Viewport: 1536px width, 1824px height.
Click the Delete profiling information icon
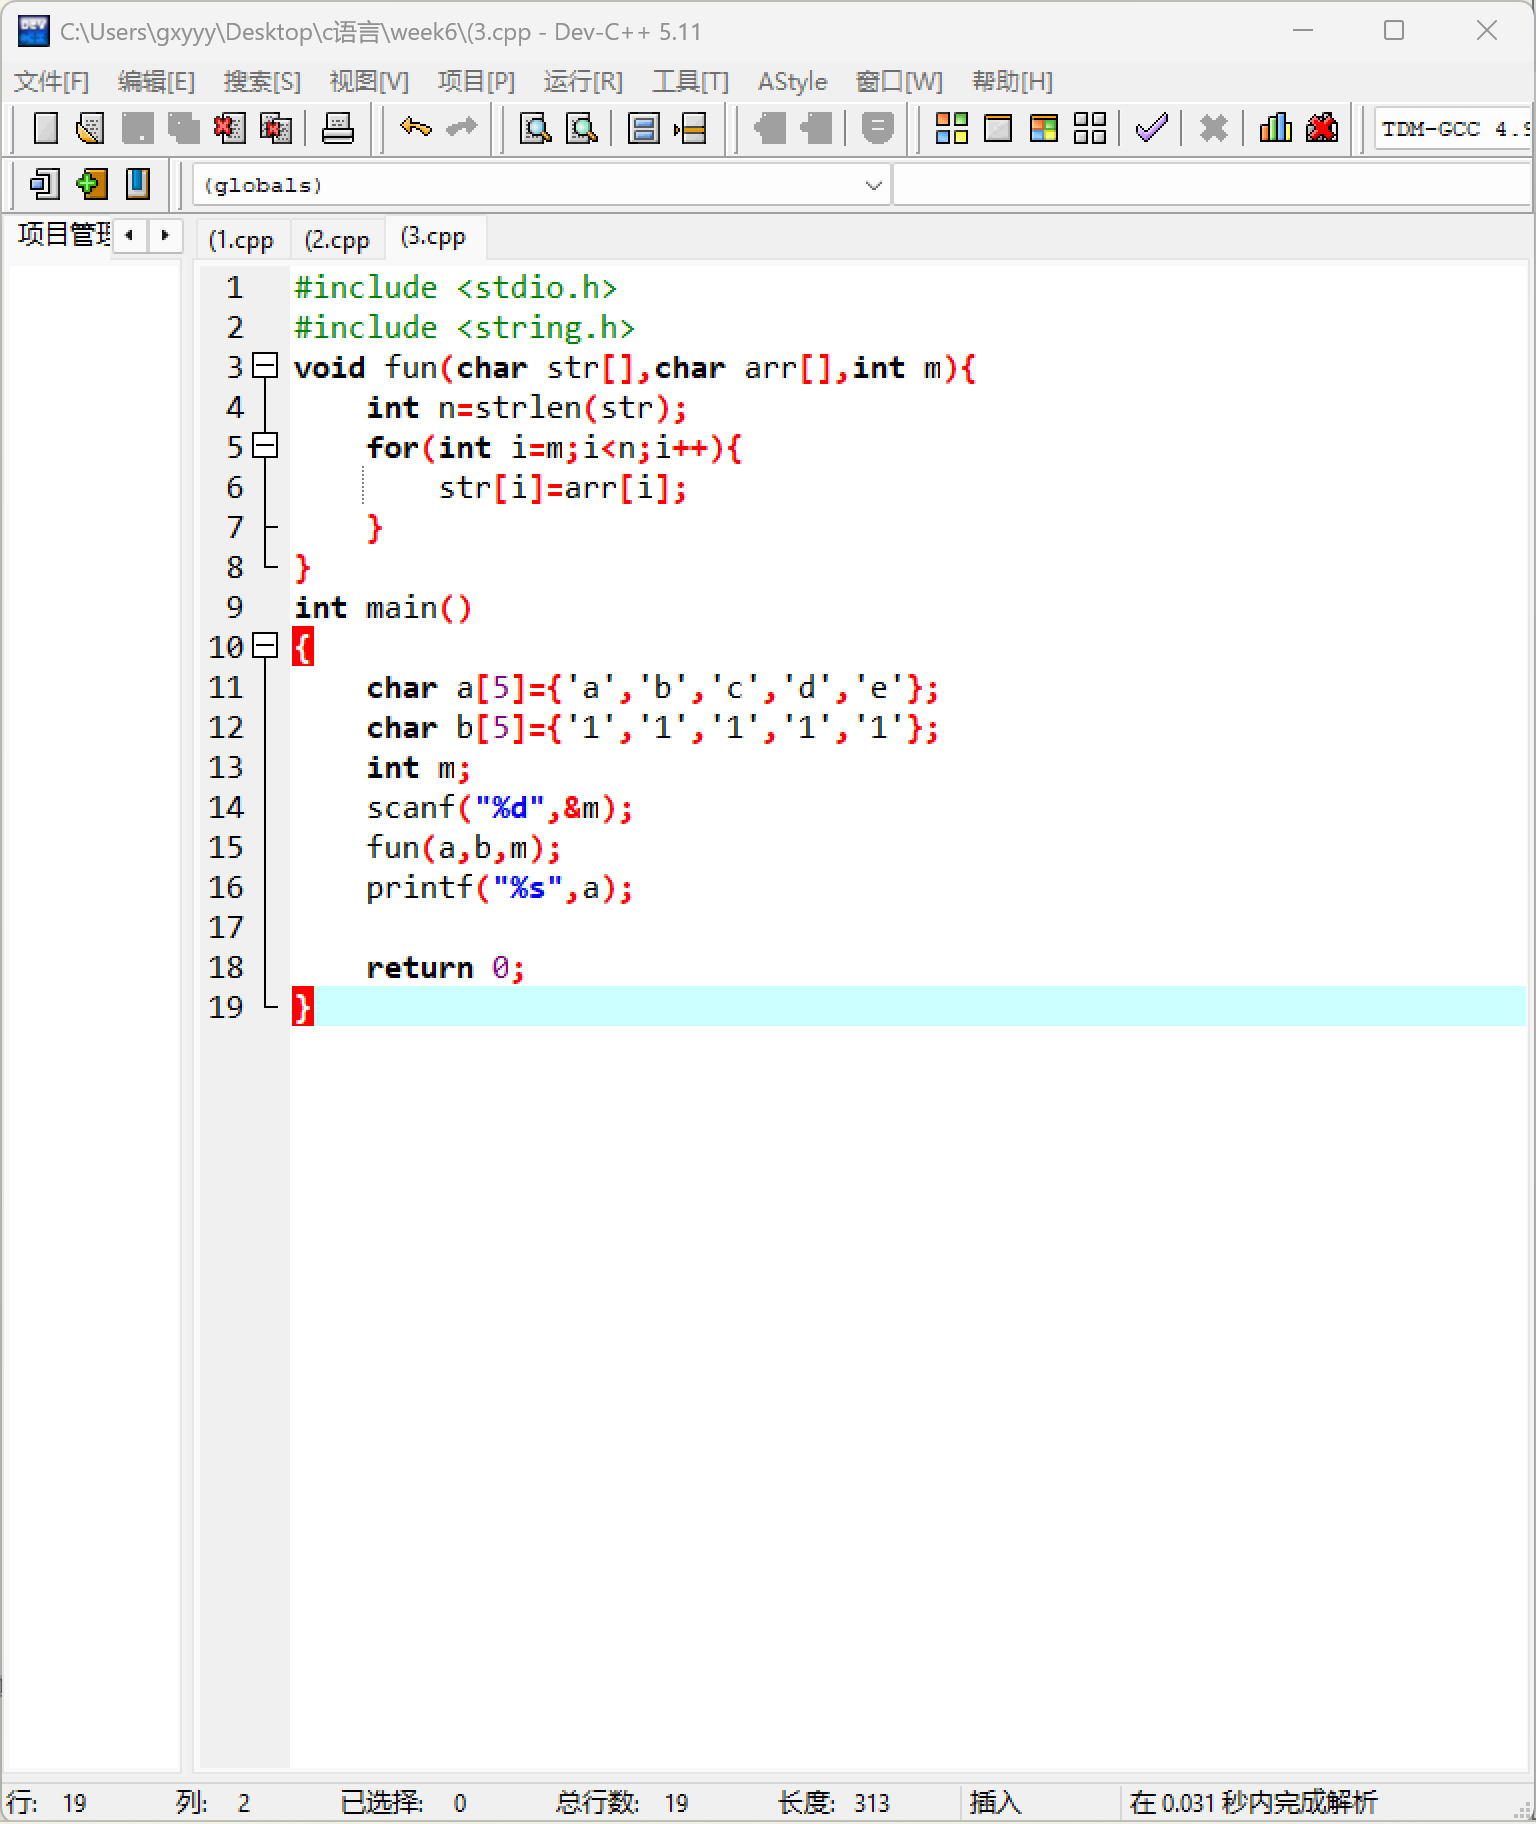pos(1321,128)
